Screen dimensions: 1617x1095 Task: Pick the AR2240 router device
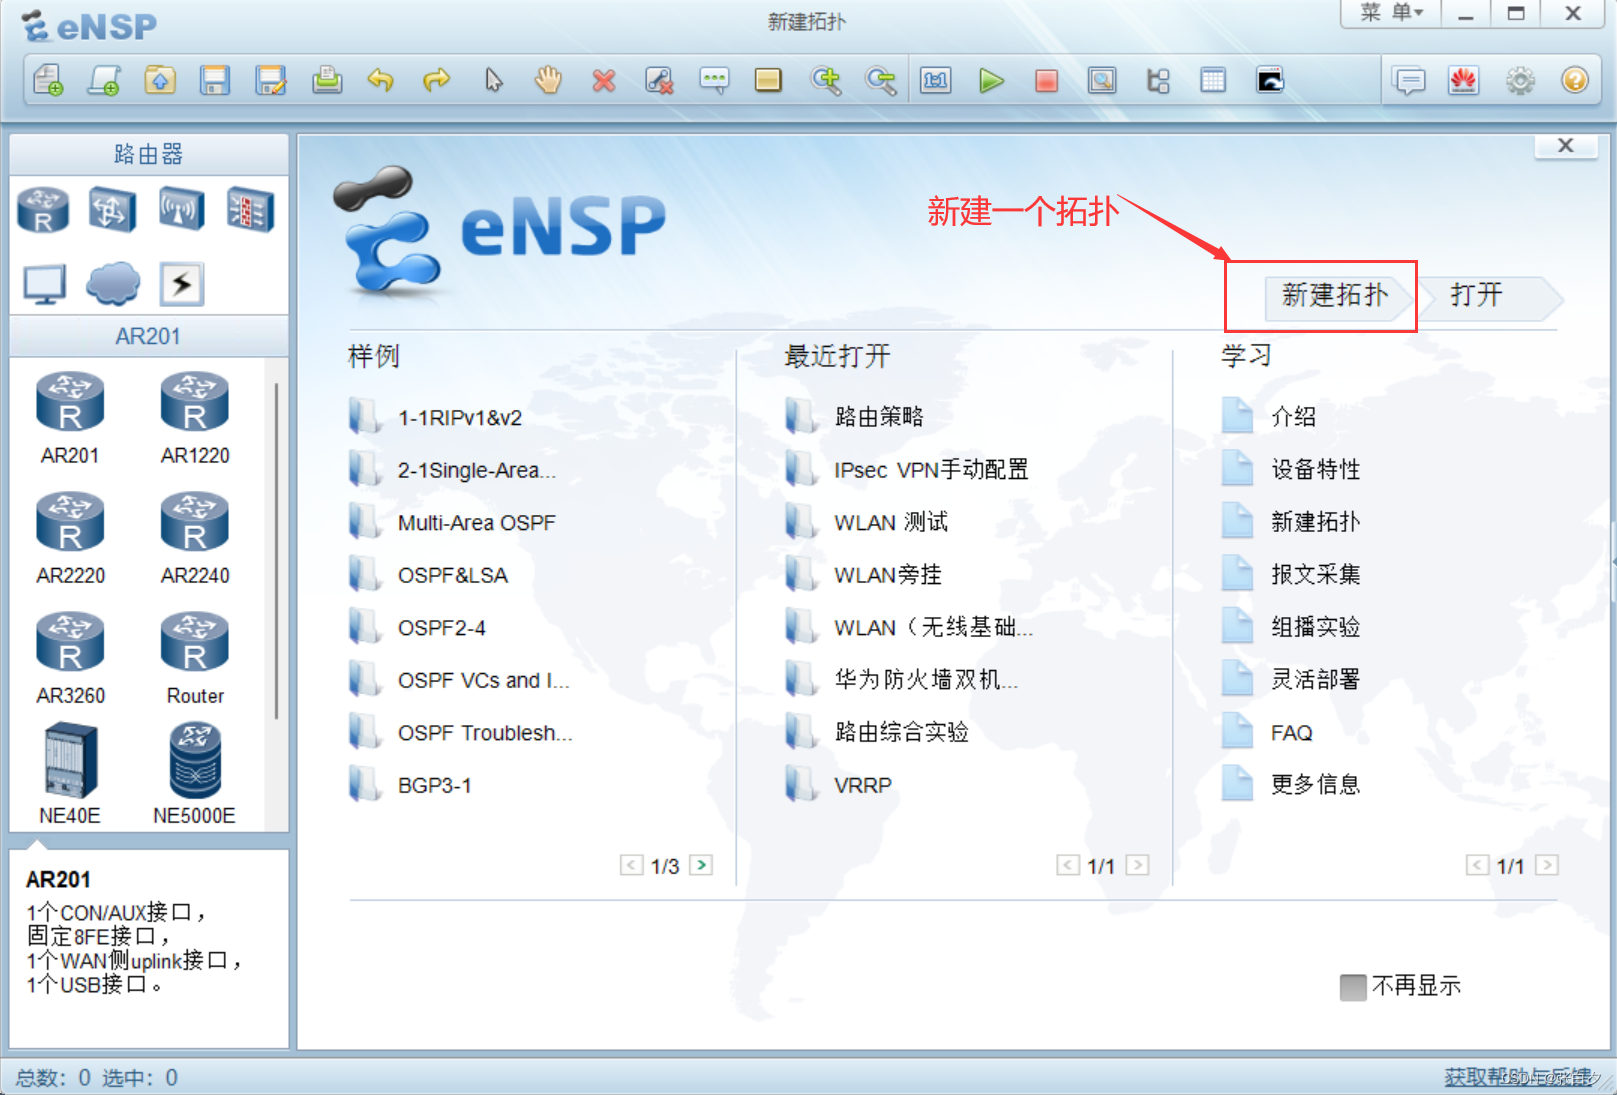click(x=195, y=538)
